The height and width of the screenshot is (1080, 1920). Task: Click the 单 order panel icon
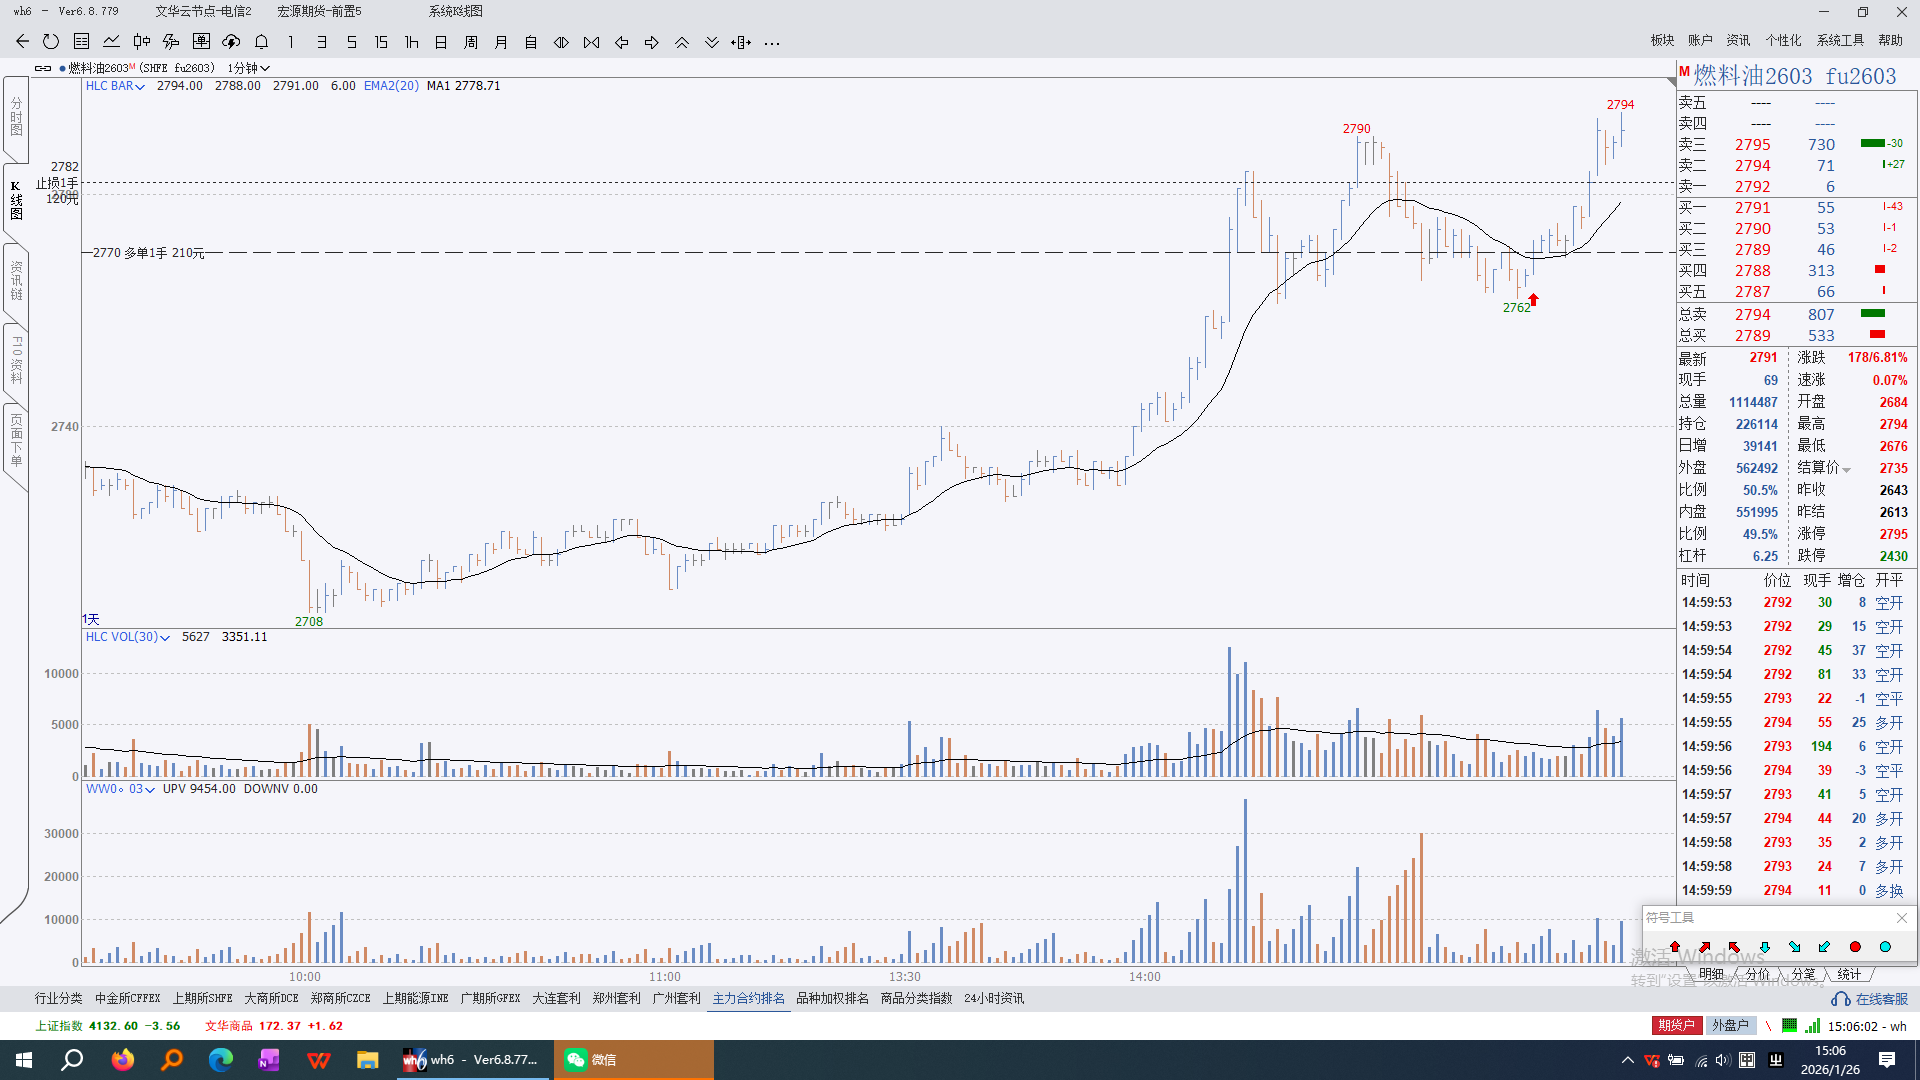(x=201, y=42)
